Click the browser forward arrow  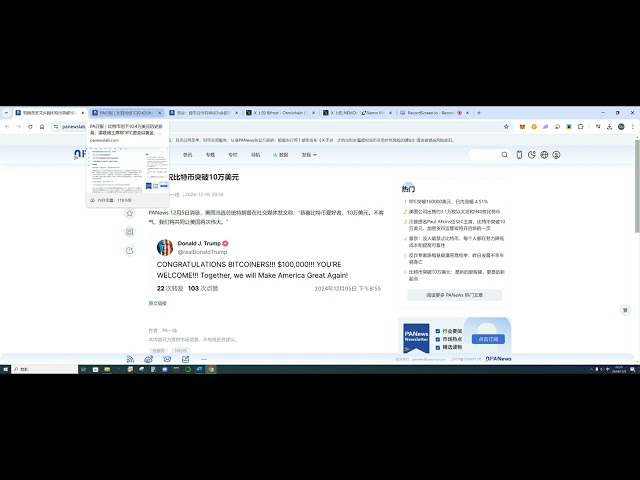tap(18, 127)
